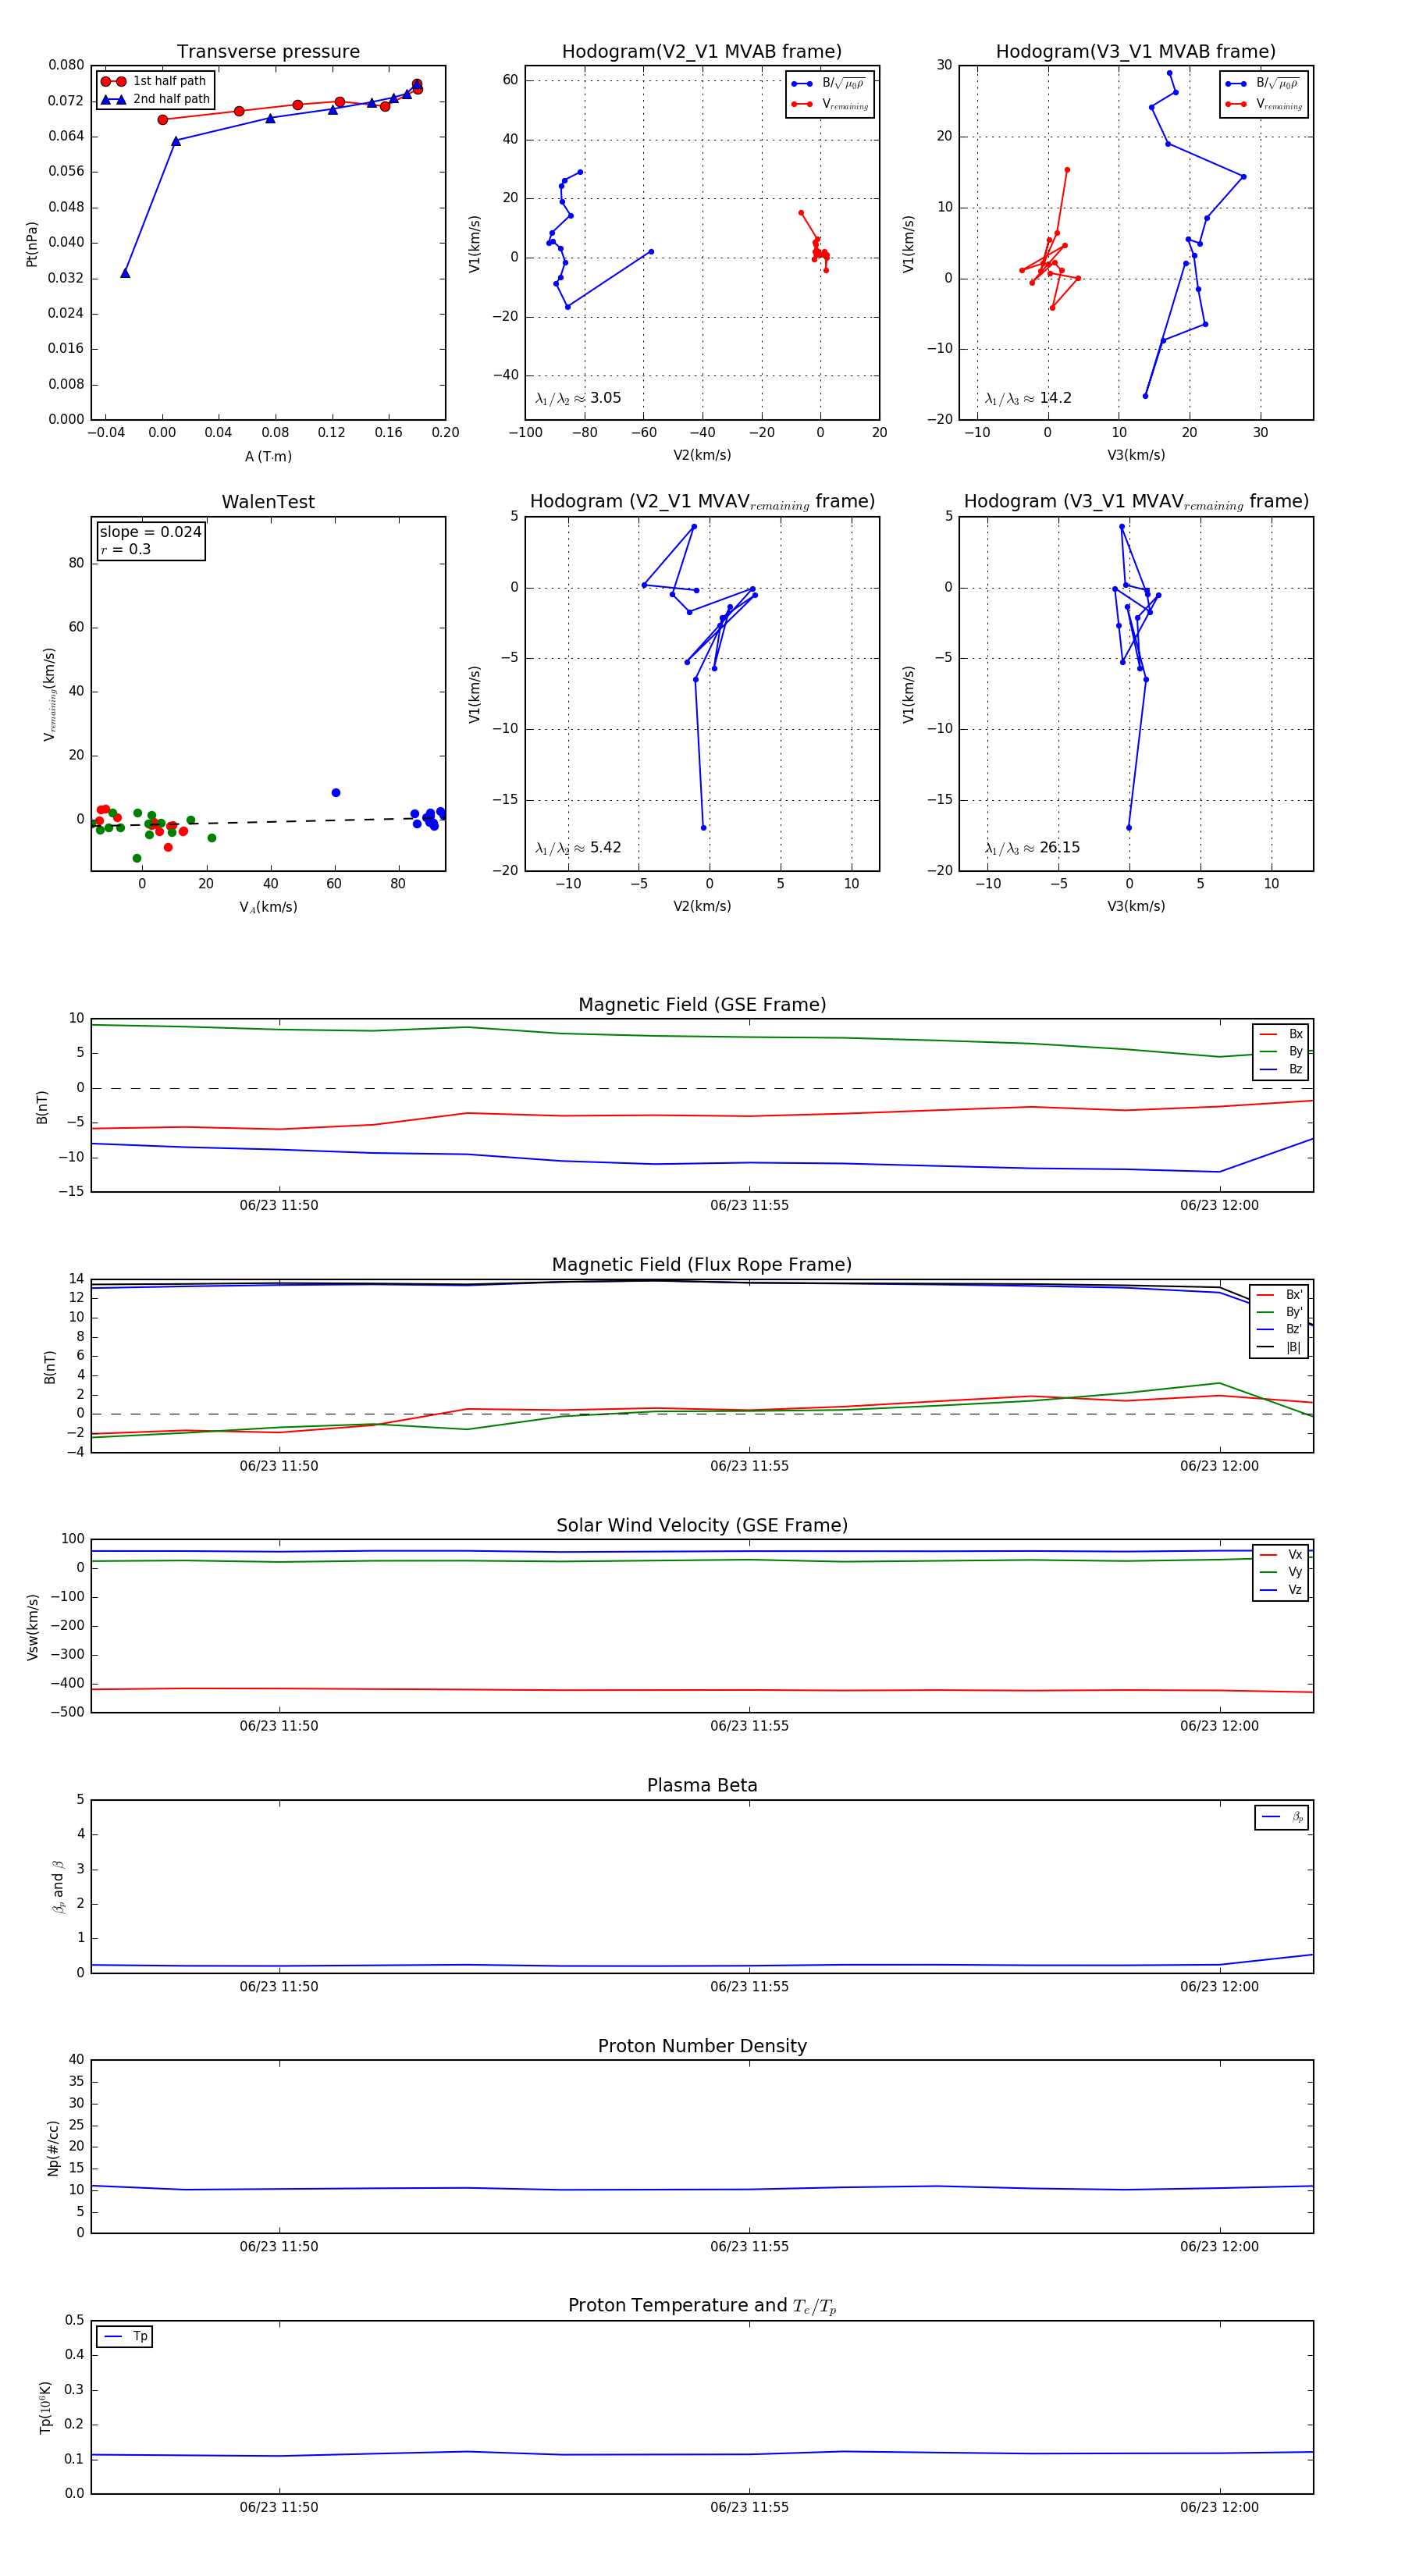The image size is (1405, 2576).
Task: Click the 'Plasma Beta' plot title
Action: 702,1786
